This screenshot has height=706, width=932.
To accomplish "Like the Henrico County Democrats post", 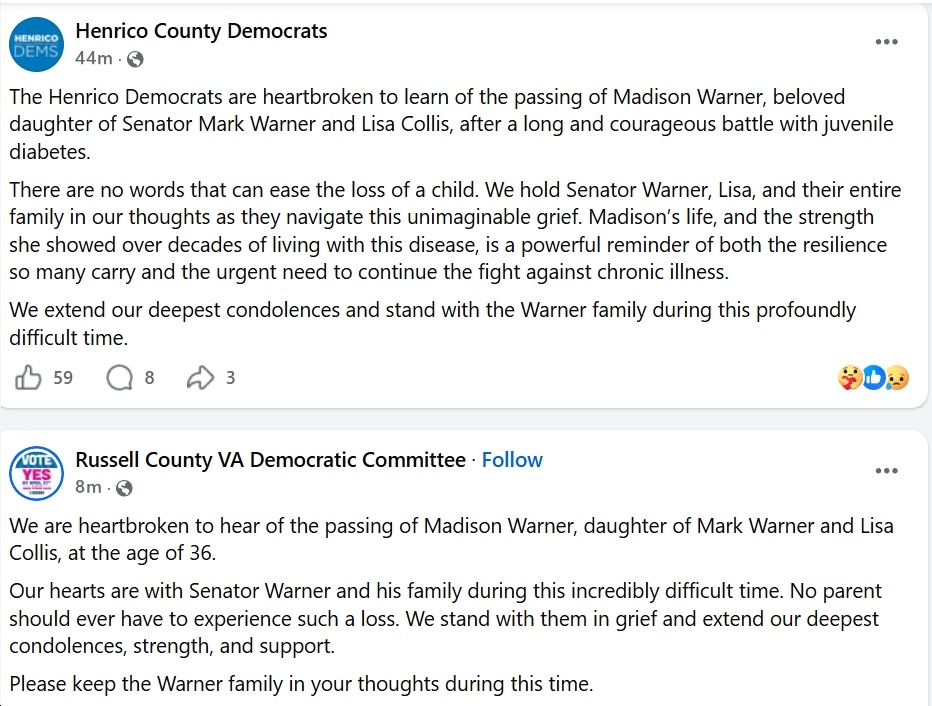I will point(29,378).
